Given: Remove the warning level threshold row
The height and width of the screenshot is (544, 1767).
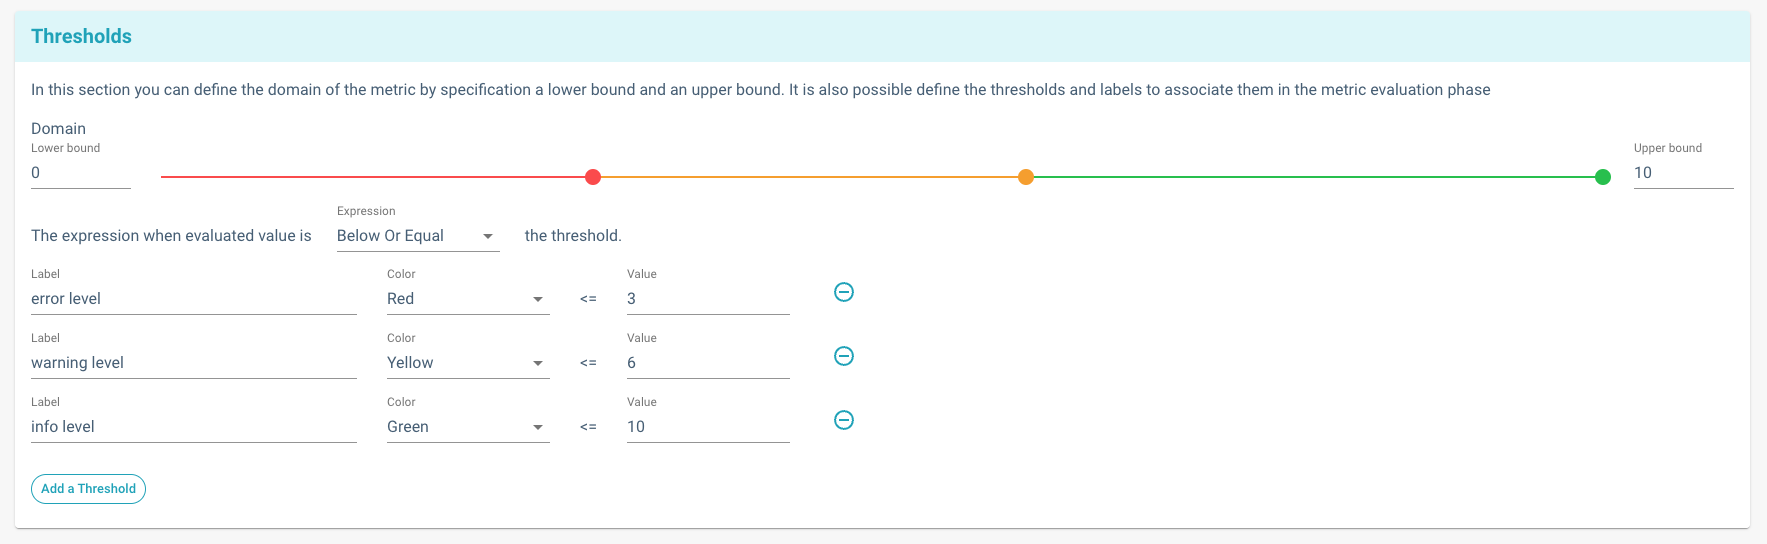Looking at the screenshot, I should (x=844, y=356).
